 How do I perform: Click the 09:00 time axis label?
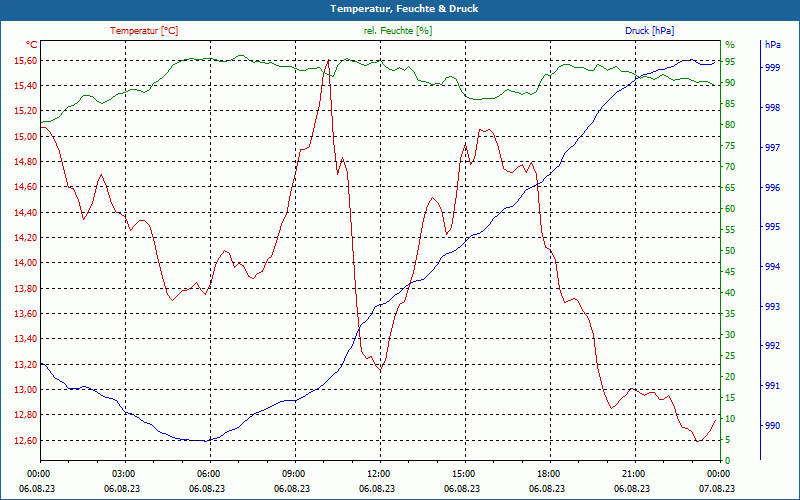point(293,473)
